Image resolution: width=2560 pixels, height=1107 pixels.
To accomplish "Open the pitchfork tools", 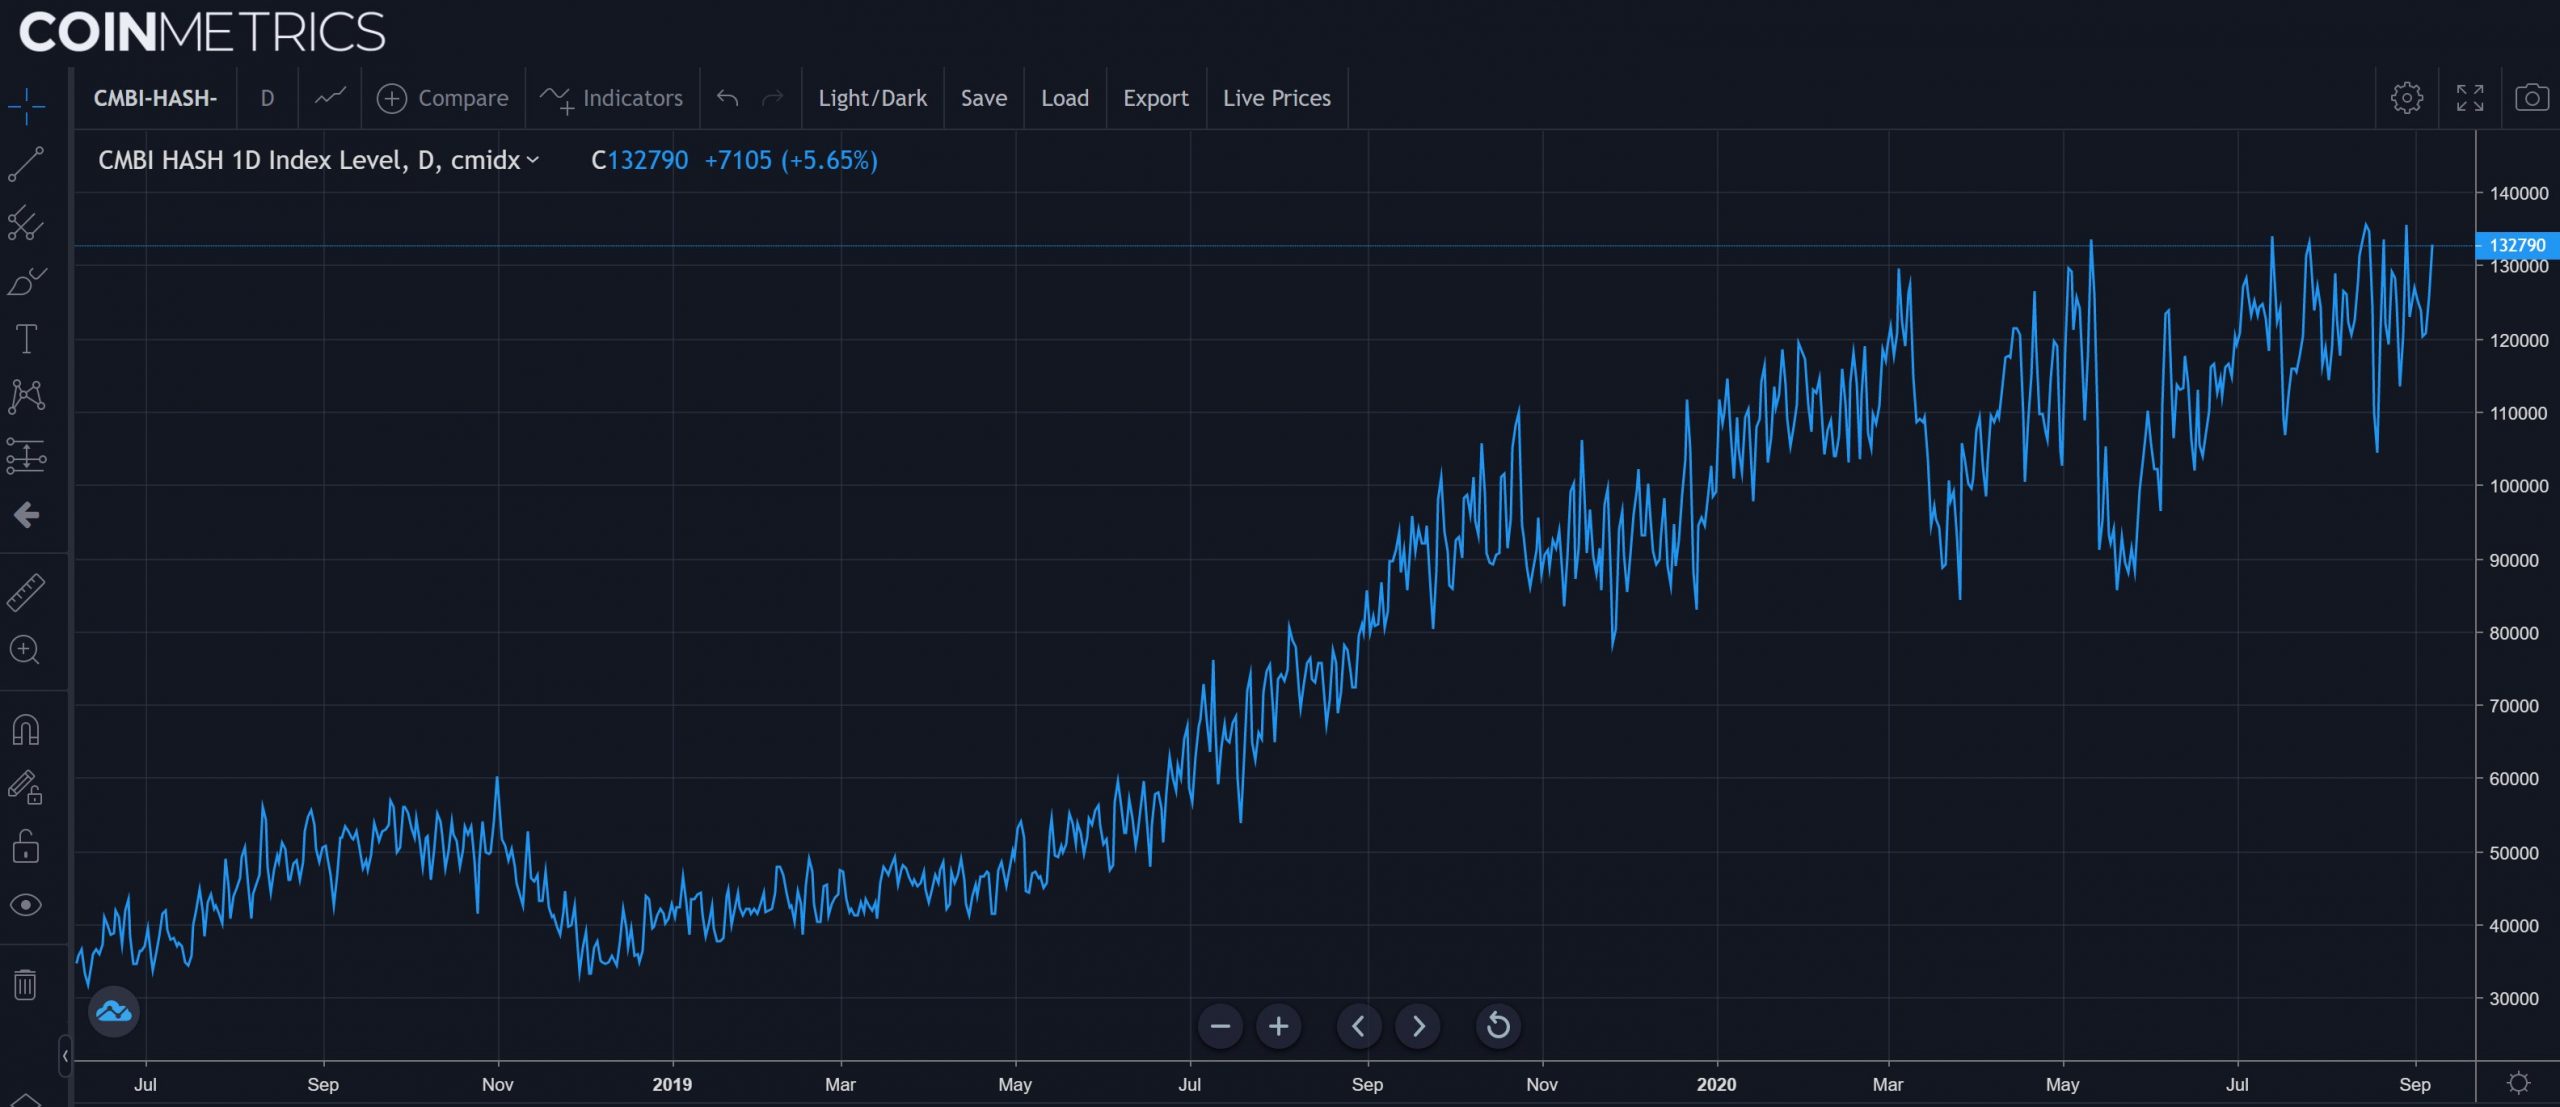I will point(26,223).
